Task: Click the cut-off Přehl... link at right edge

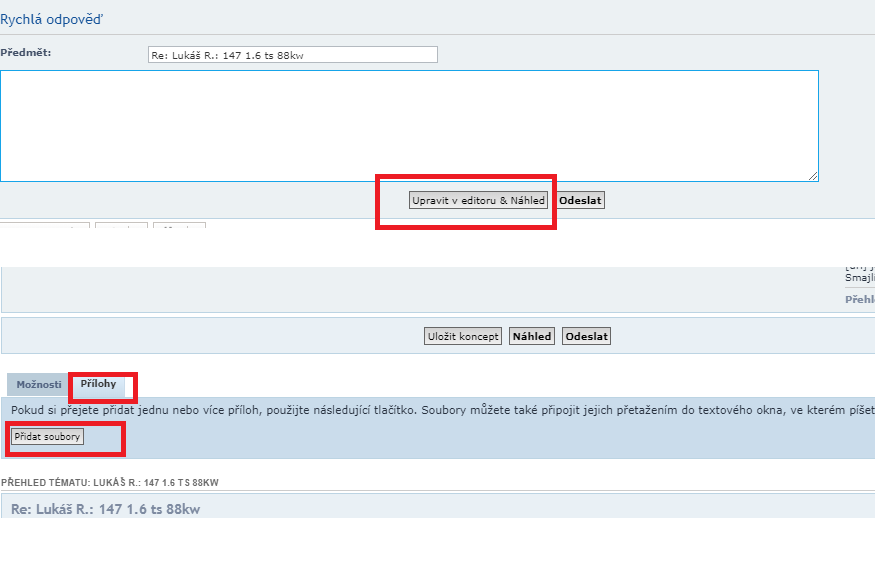Action: [859, 299]
